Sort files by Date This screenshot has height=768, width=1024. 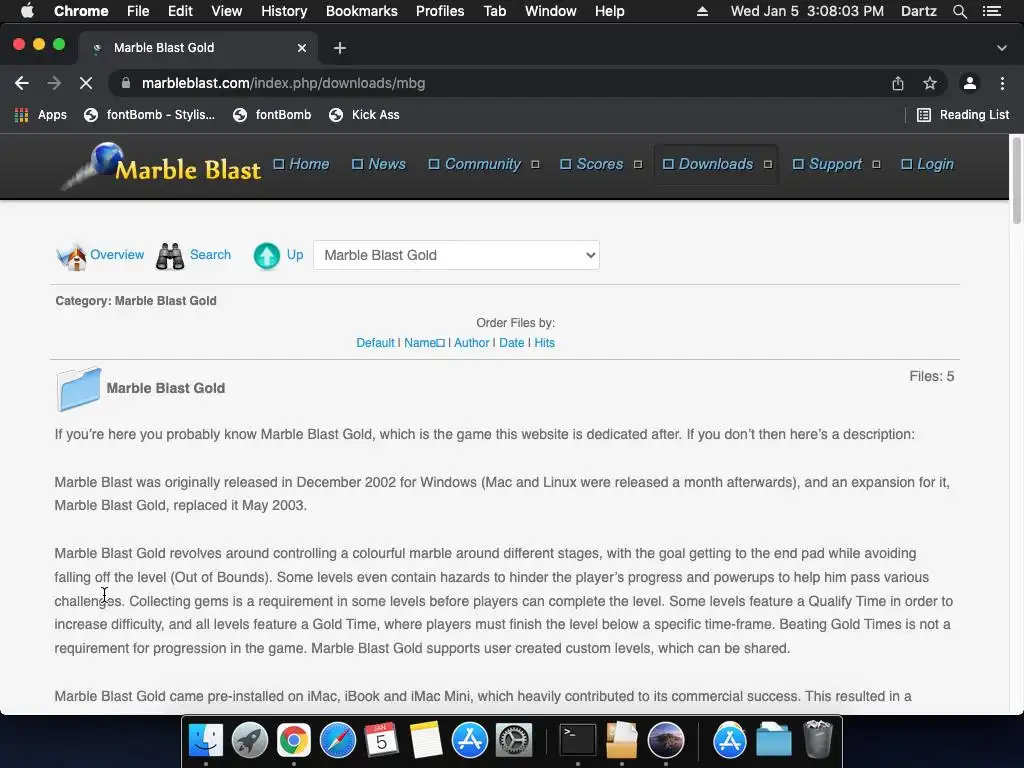tap(511, 343)
